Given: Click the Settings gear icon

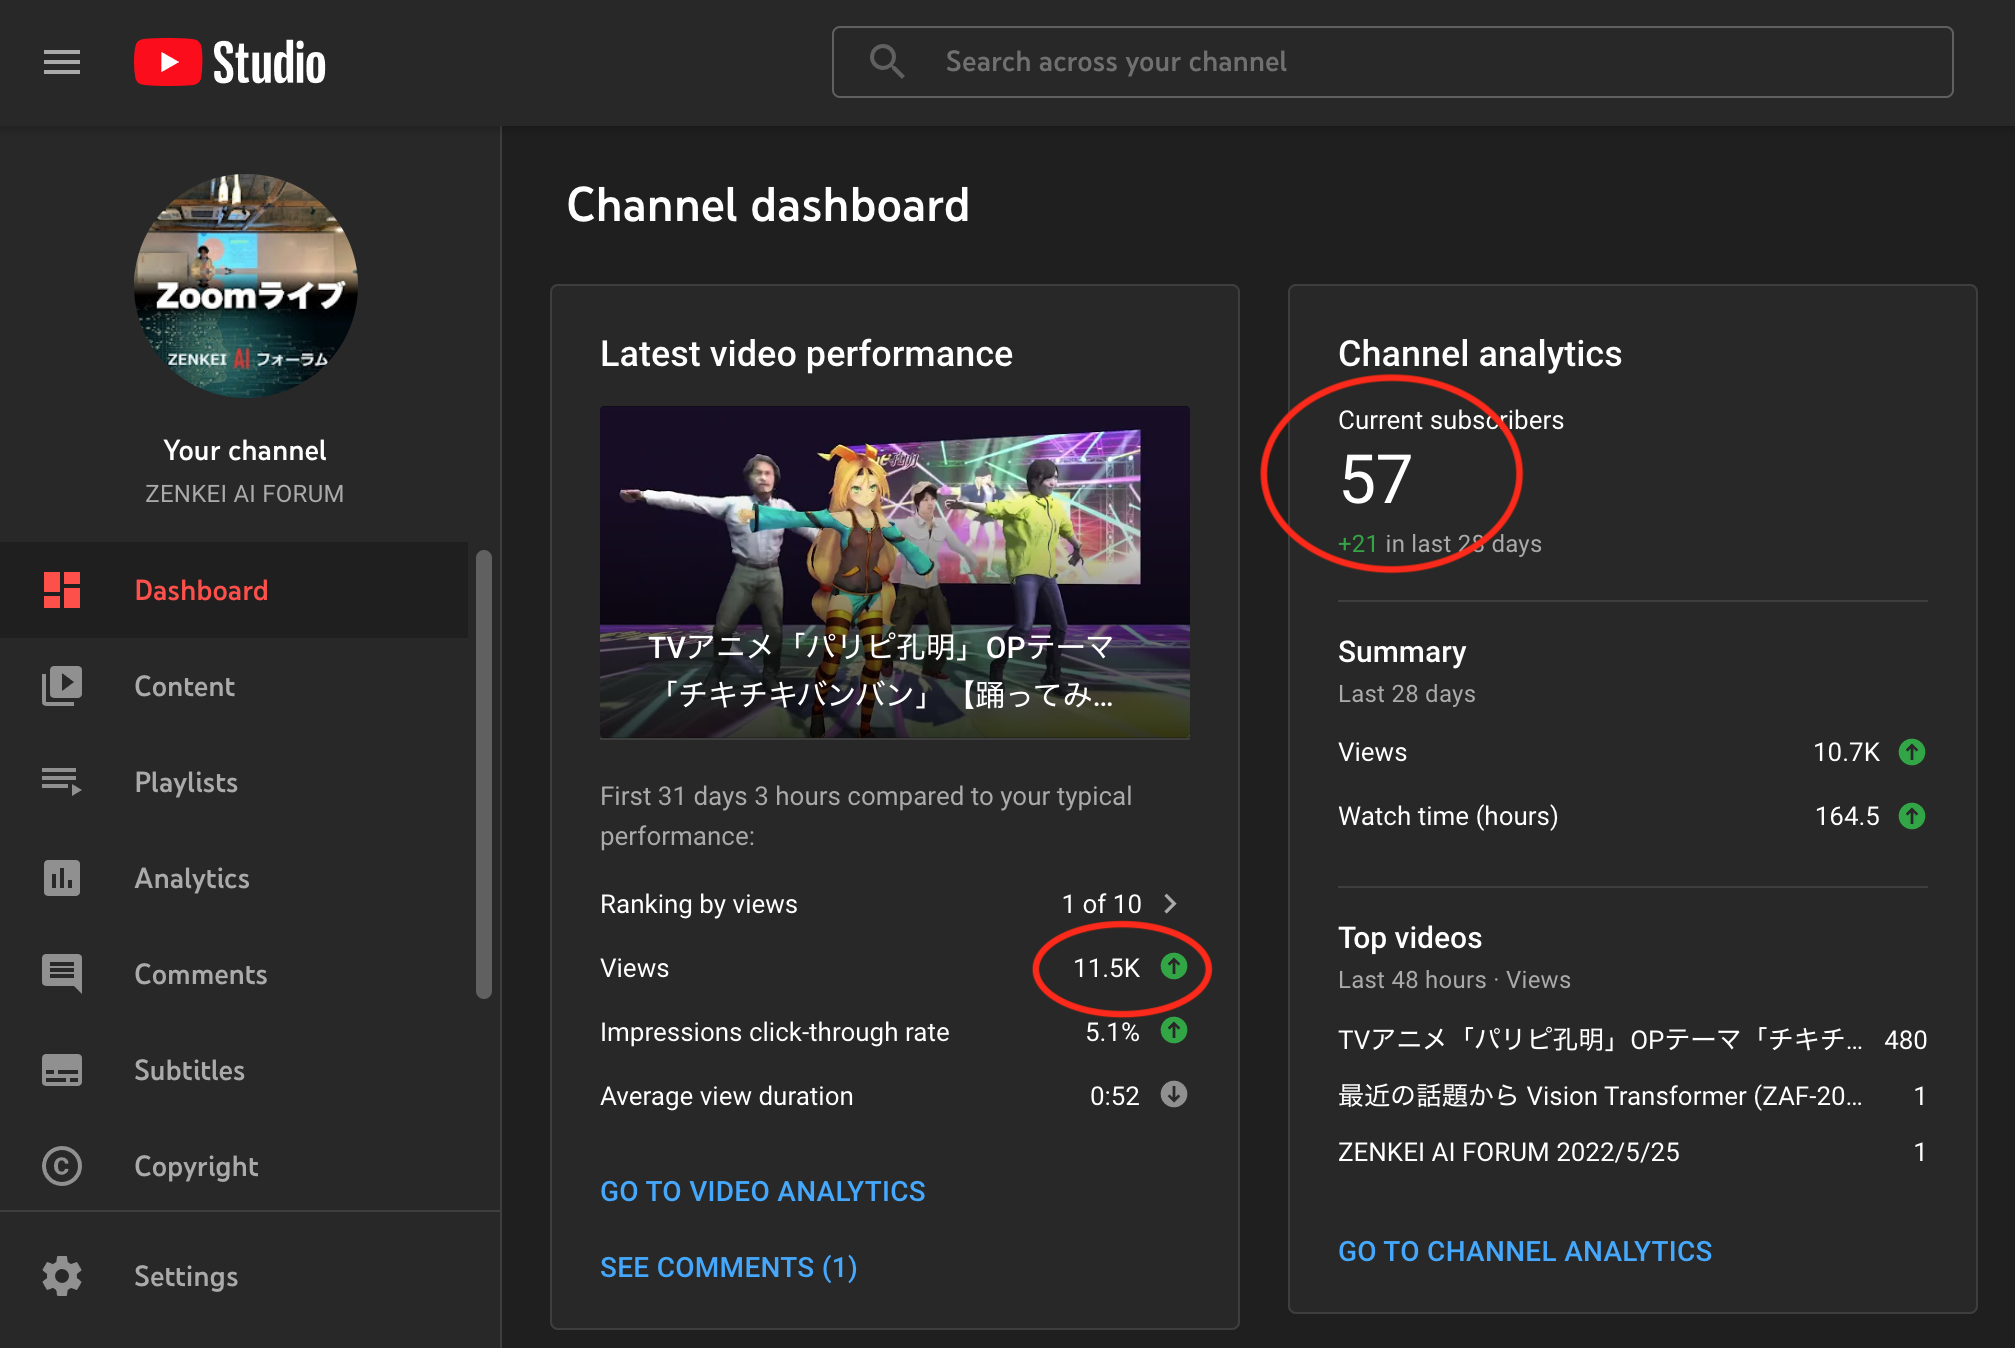Looking at the screenshot, I should pos(62,1276).
